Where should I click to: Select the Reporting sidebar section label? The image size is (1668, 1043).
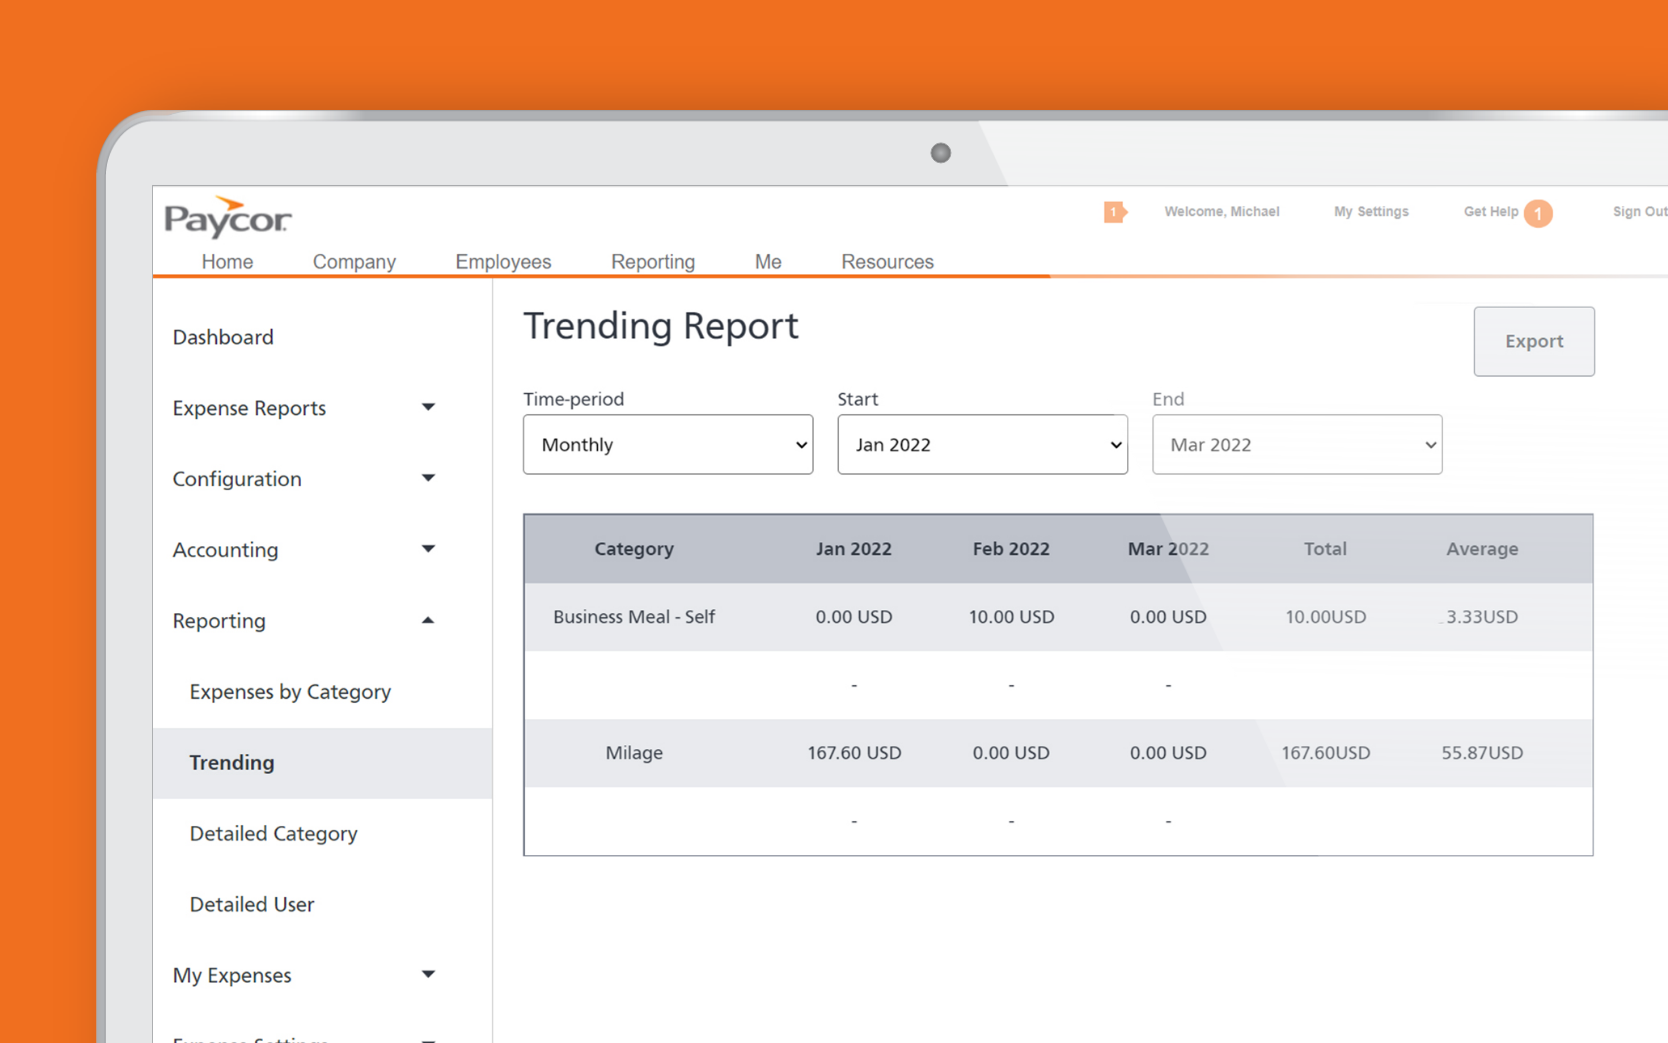[219, 621]
